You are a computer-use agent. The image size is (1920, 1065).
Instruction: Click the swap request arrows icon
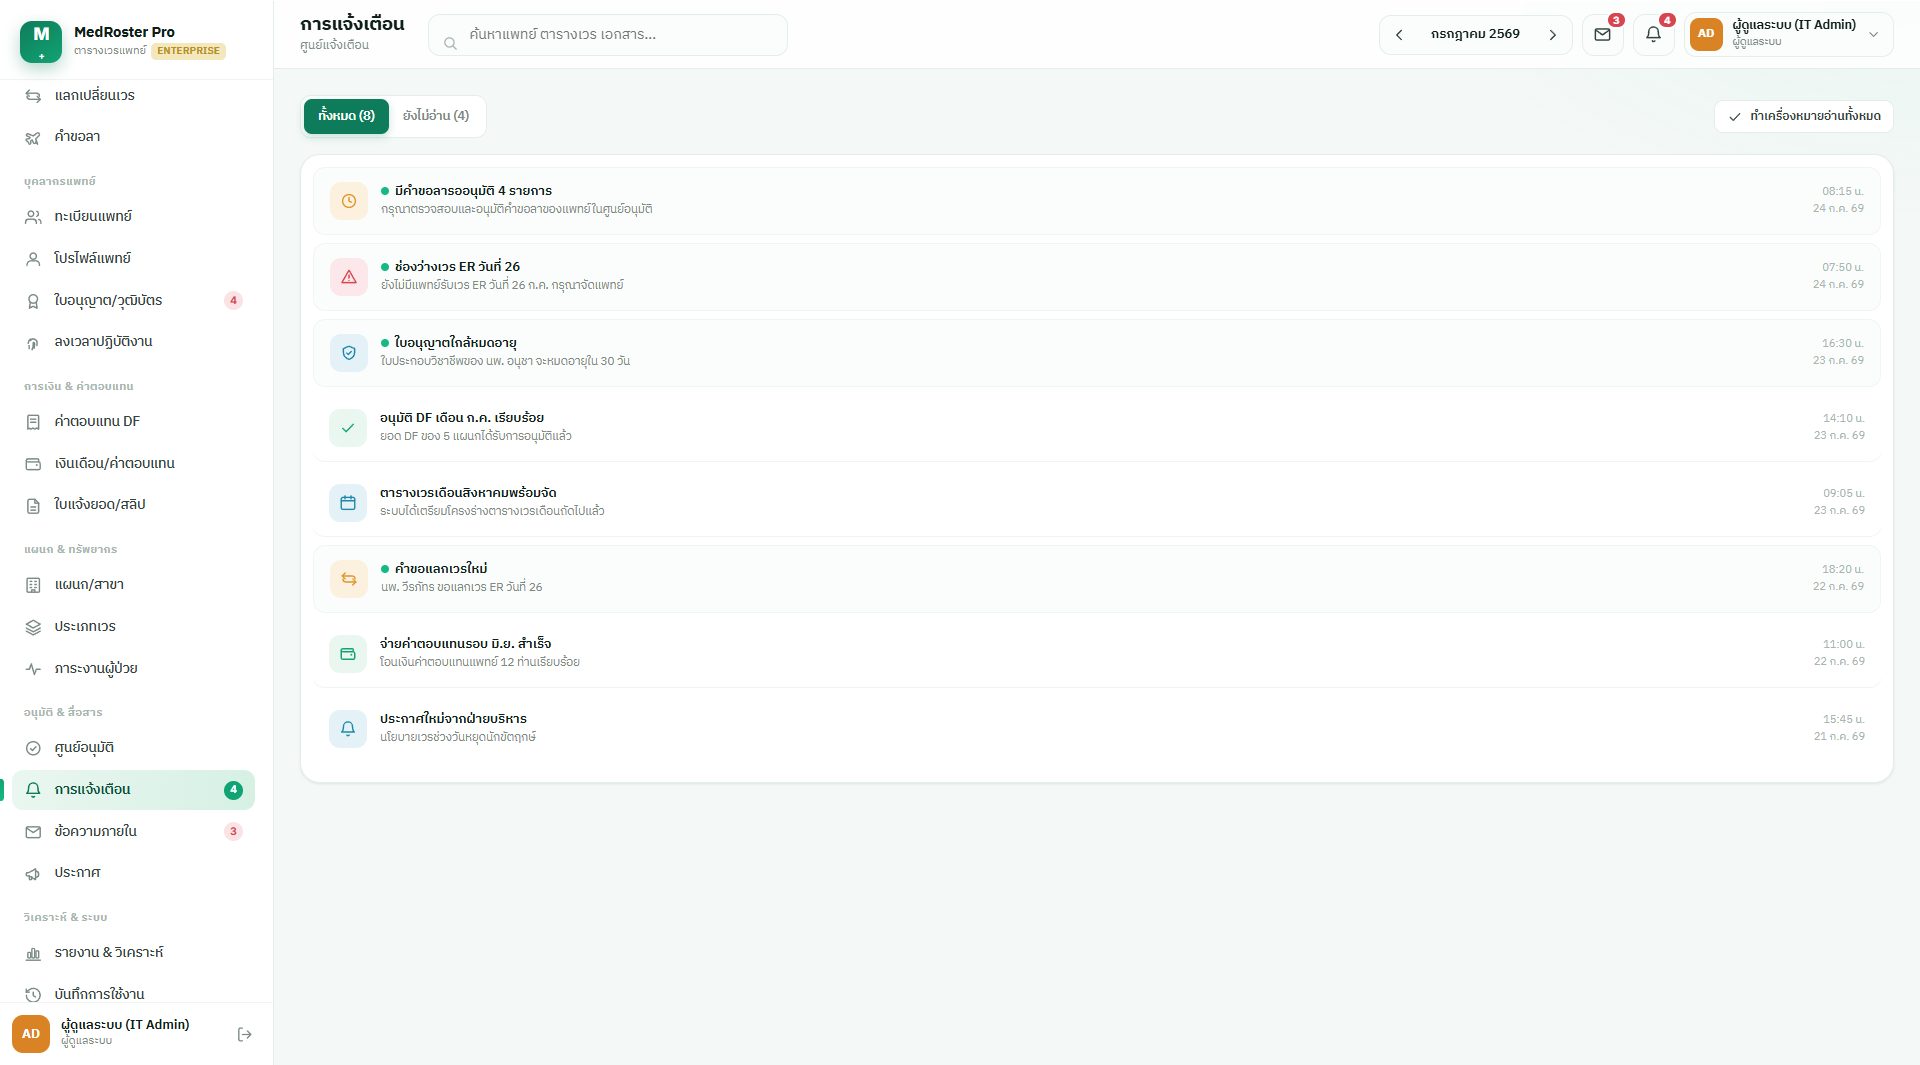(x=349, y=579)
